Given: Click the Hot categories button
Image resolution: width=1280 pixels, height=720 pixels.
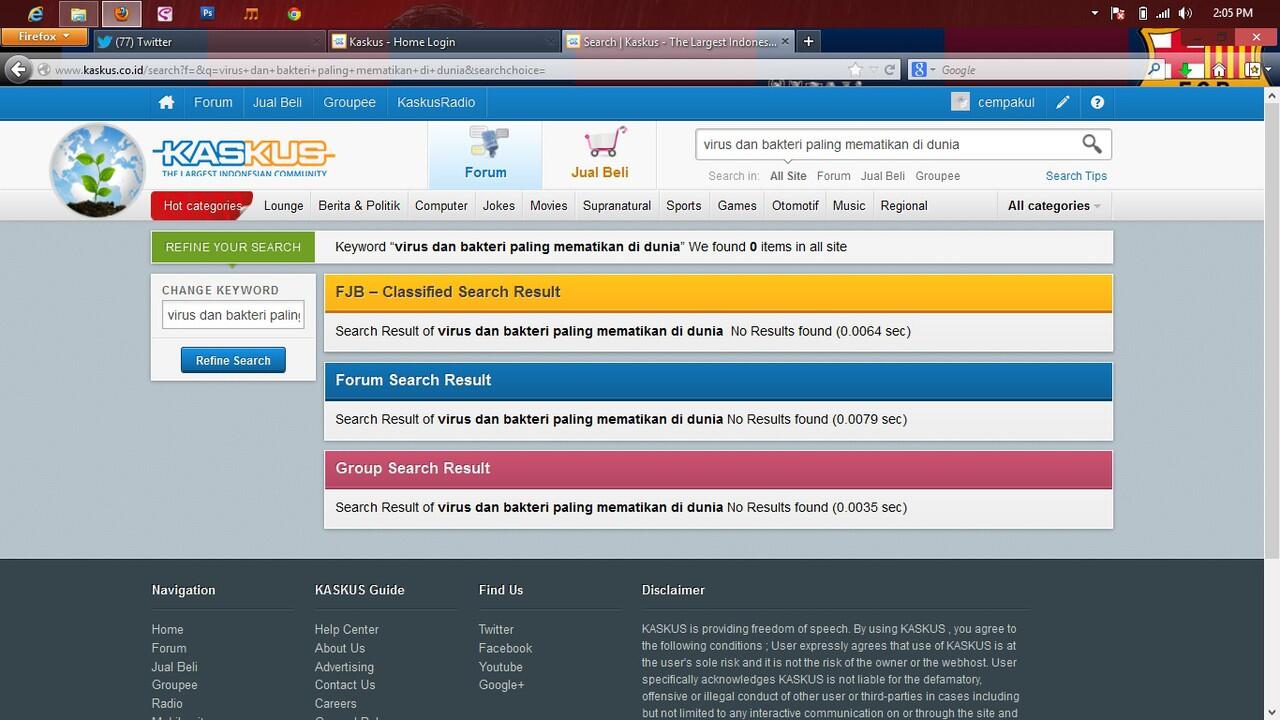Looking at the screenshot, I should tap(202, 206).
